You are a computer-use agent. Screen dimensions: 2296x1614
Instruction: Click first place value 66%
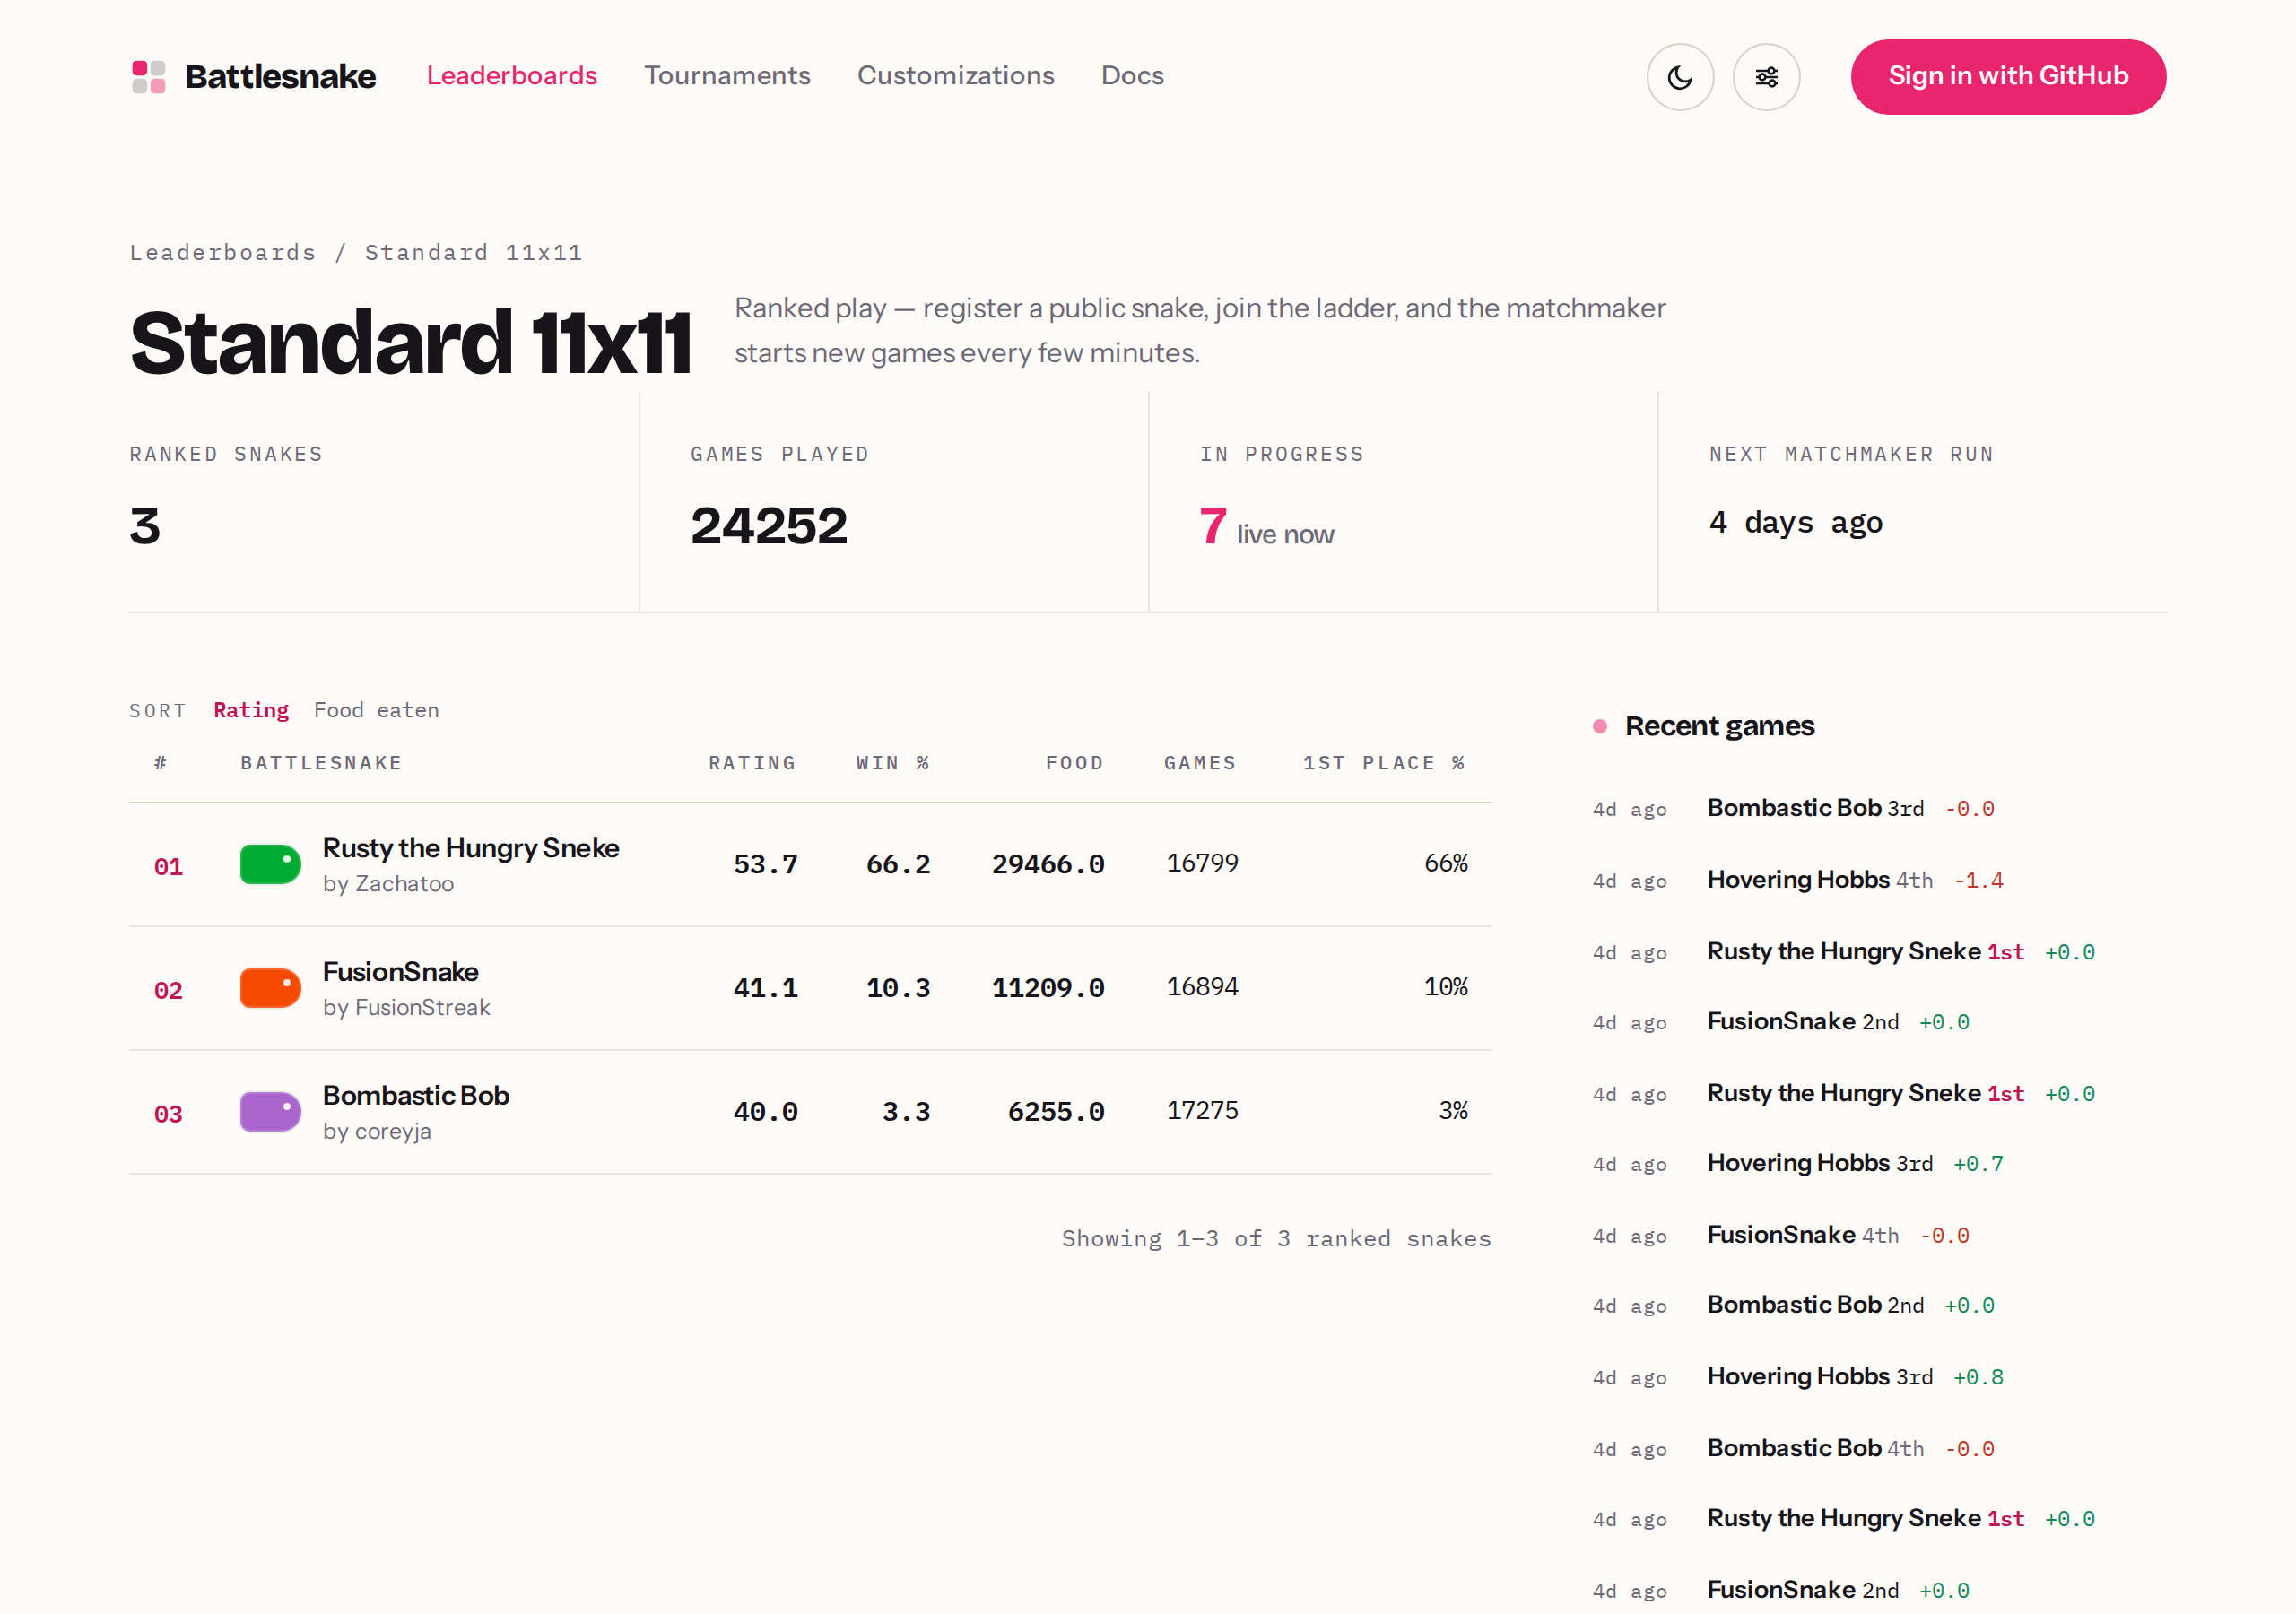[x=1446, y=863]
